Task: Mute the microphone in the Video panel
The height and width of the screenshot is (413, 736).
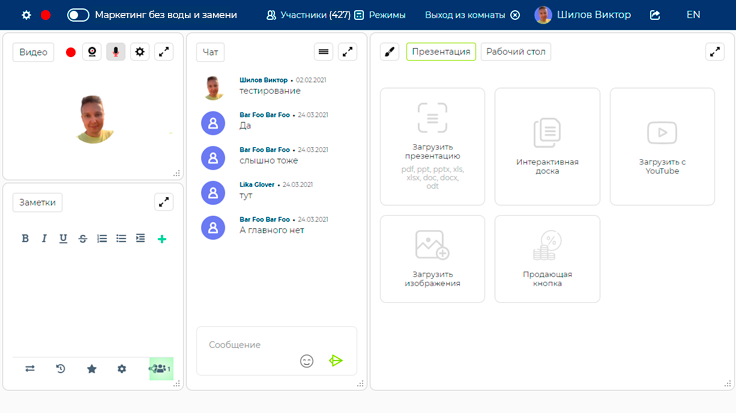Action: tap(116, 52)
